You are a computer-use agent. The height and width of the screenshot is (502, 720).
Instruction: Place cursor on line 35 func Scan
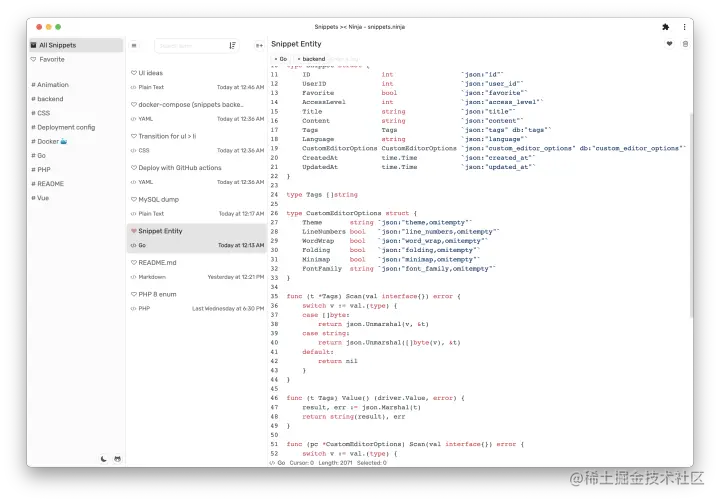pos(373,297)
